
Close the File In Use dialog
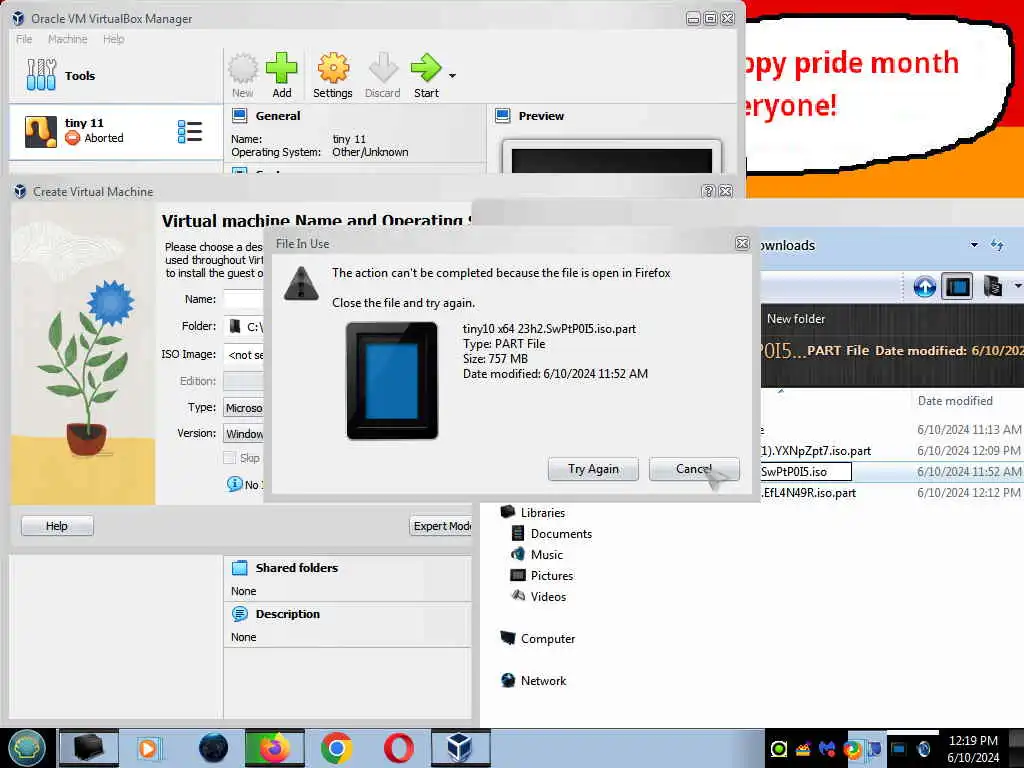coord(742,244)
